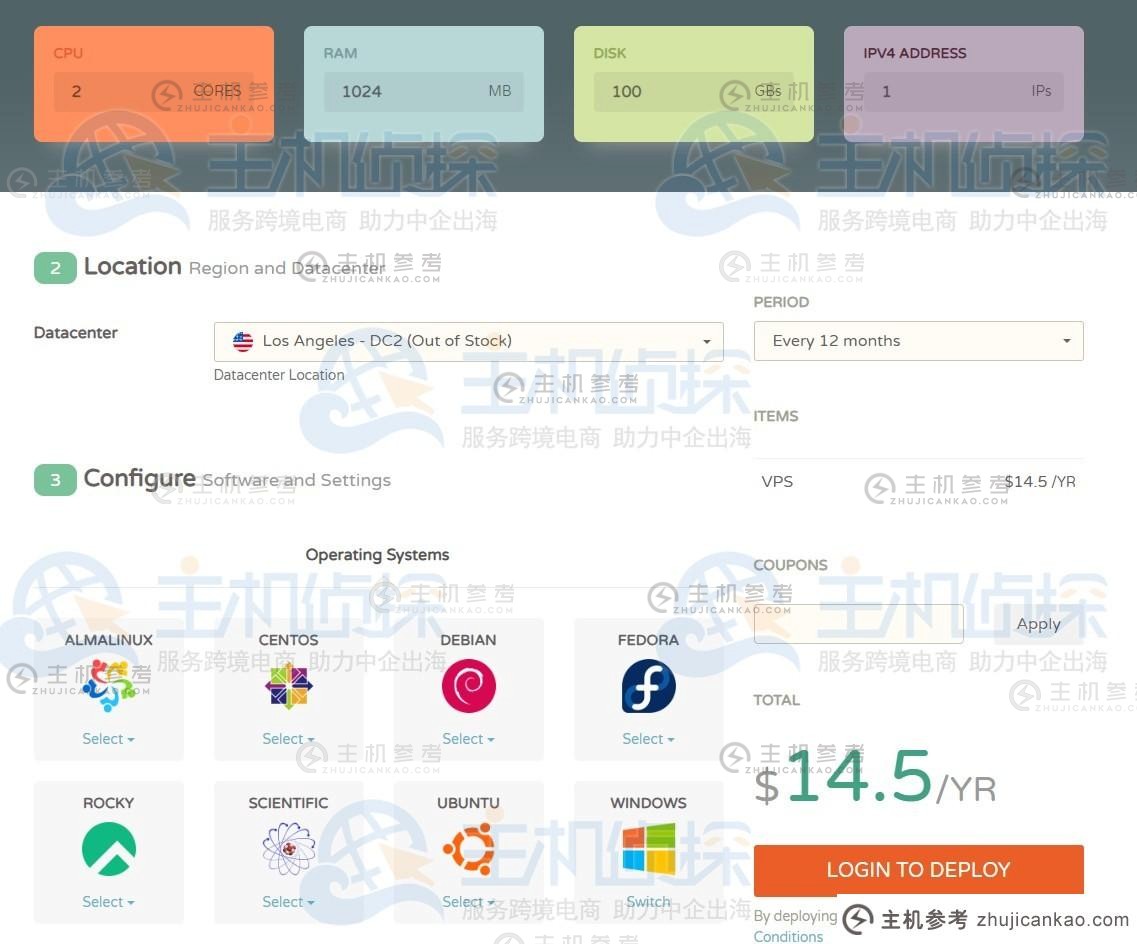Click the US flag beside Los Angeles
Viewport: 1137px width, 944px height.
click(x=242, y=341)
